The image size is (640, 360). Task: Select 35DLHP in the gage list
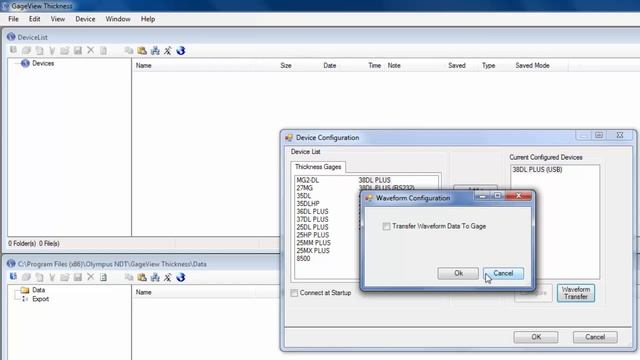[x=308, y=204]
